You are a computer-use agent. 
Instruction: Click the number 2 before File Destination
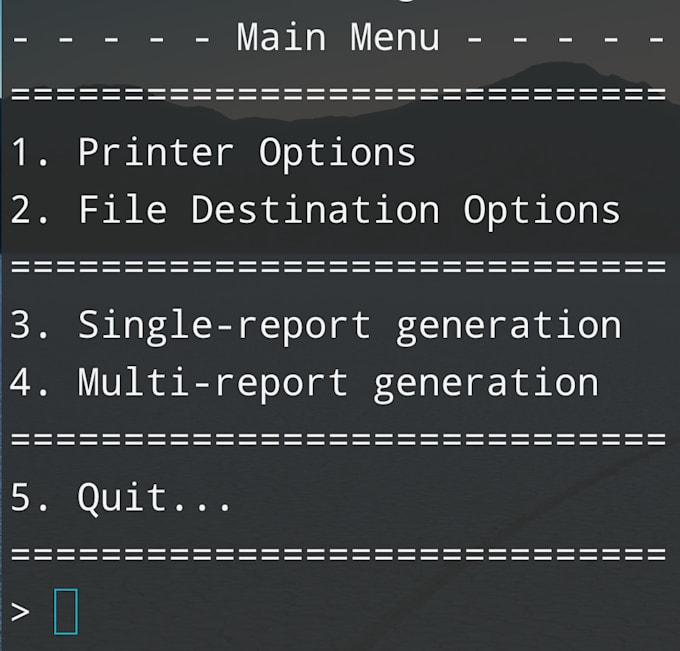click(x=20, y=209)
